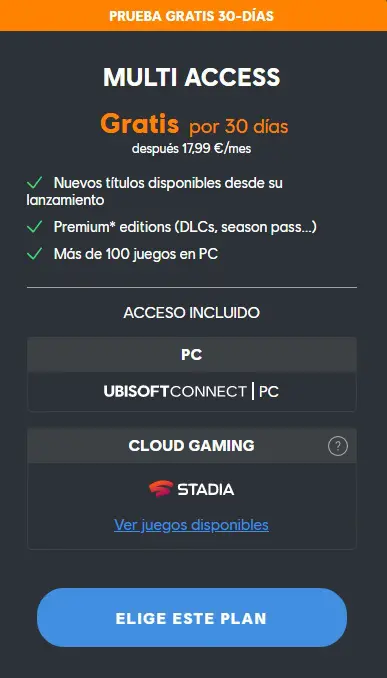The width and height of the screenshot is (387, 678).
Task: Click the Gratis por 30 días price text
Action: click(x=194, y=125)
